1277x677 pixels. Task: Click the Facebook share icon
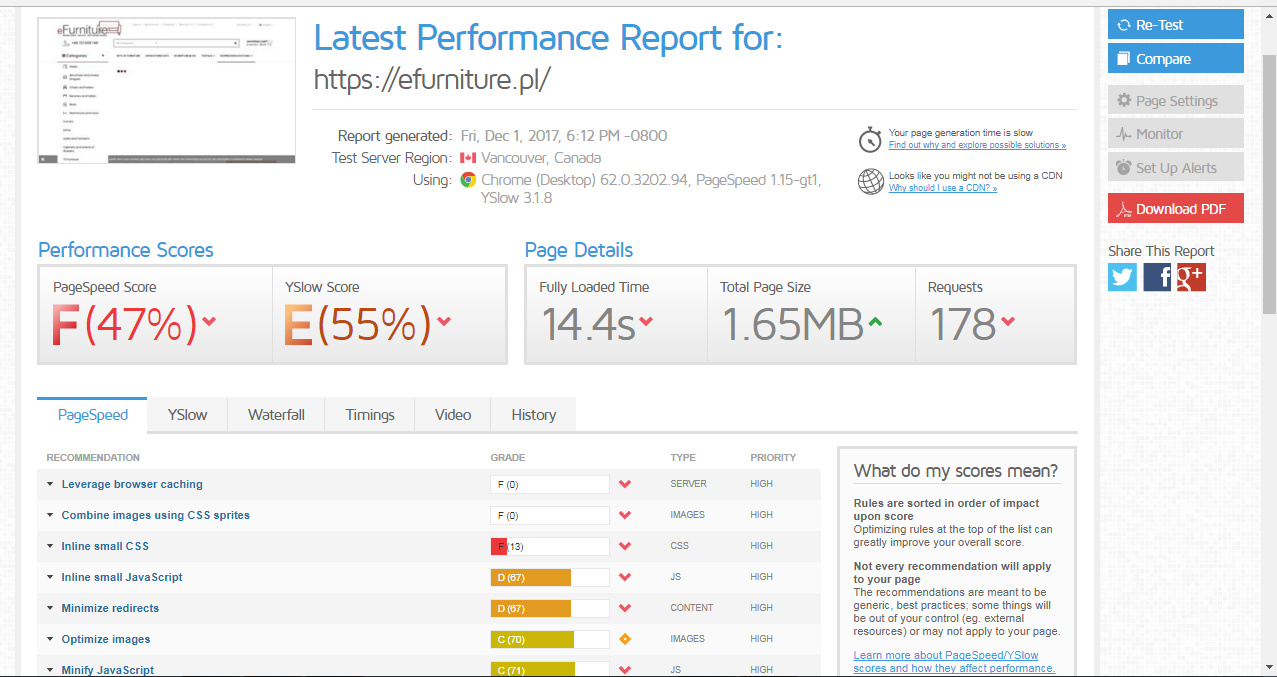[1157, 277]
